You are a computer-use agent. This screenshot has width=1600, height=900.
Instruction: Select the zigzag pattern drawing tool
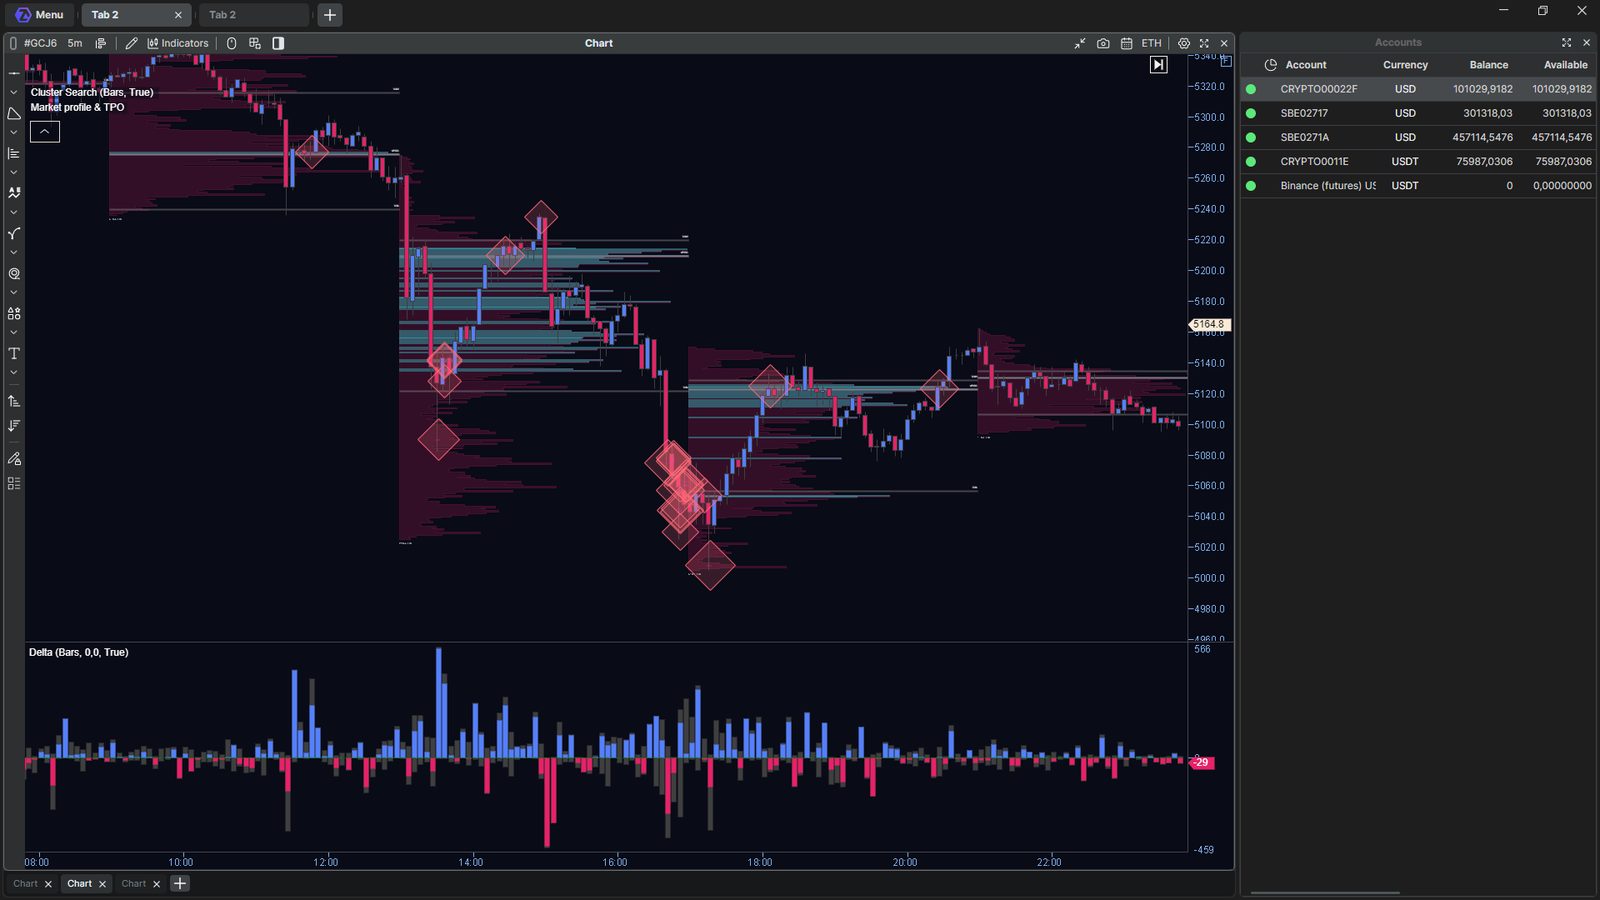pyautogui.click(x=14, y=193)
